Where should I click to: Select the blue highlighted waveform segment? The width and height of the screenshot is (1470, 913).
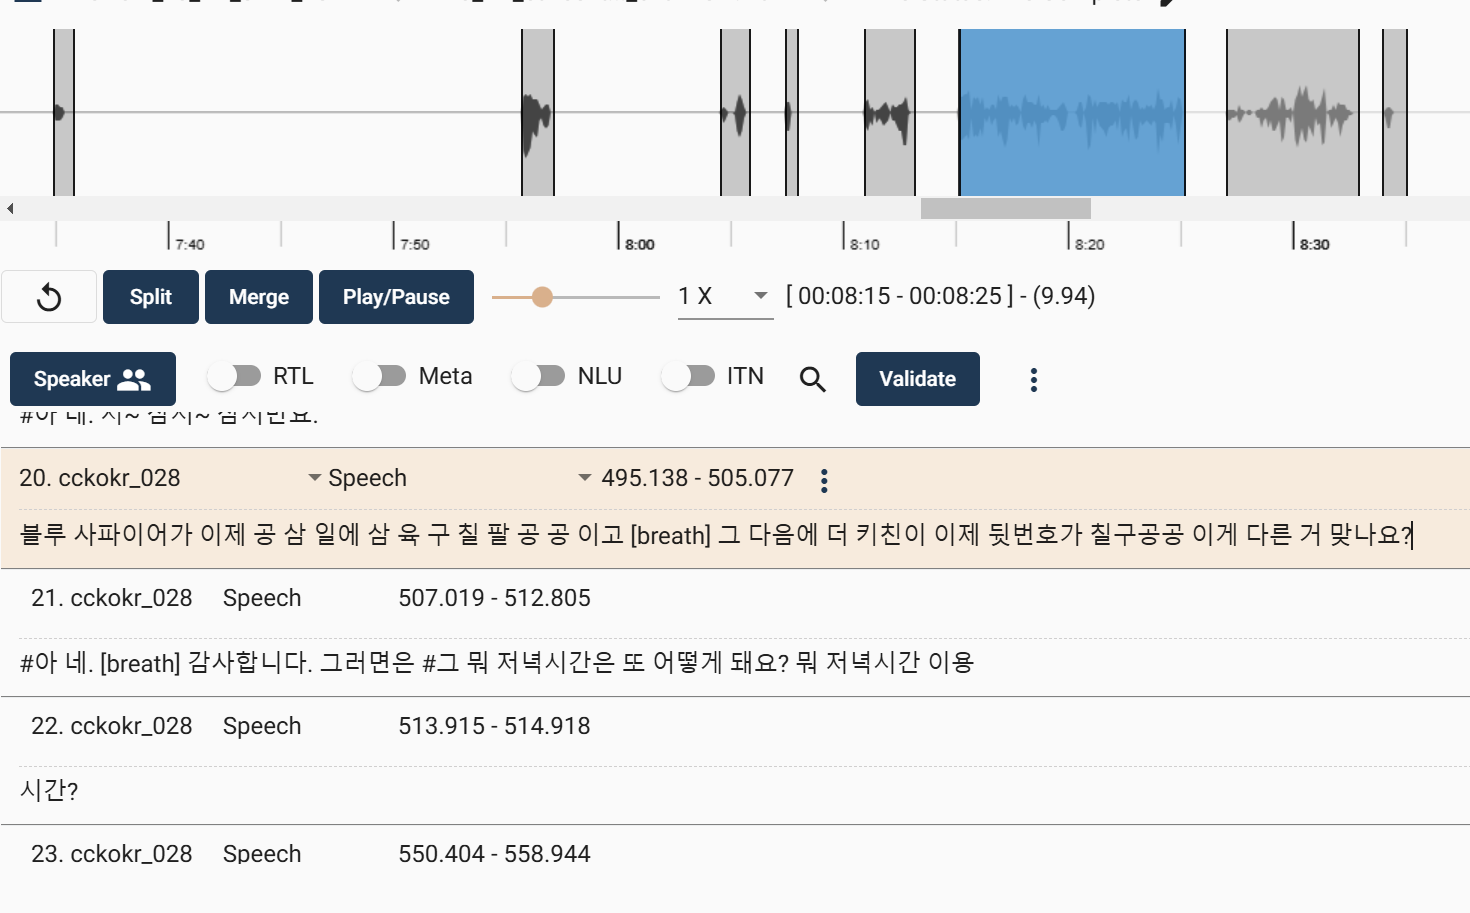click(1071, 112)
